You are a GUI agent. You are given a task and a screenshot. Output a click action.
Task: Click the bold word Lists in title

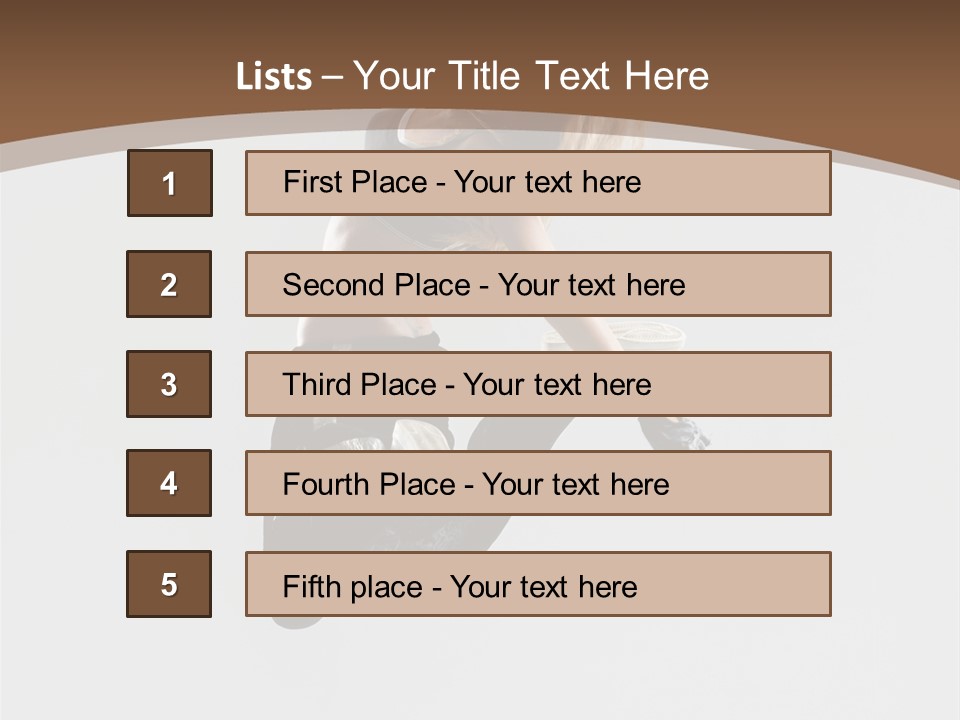(274, 76)
